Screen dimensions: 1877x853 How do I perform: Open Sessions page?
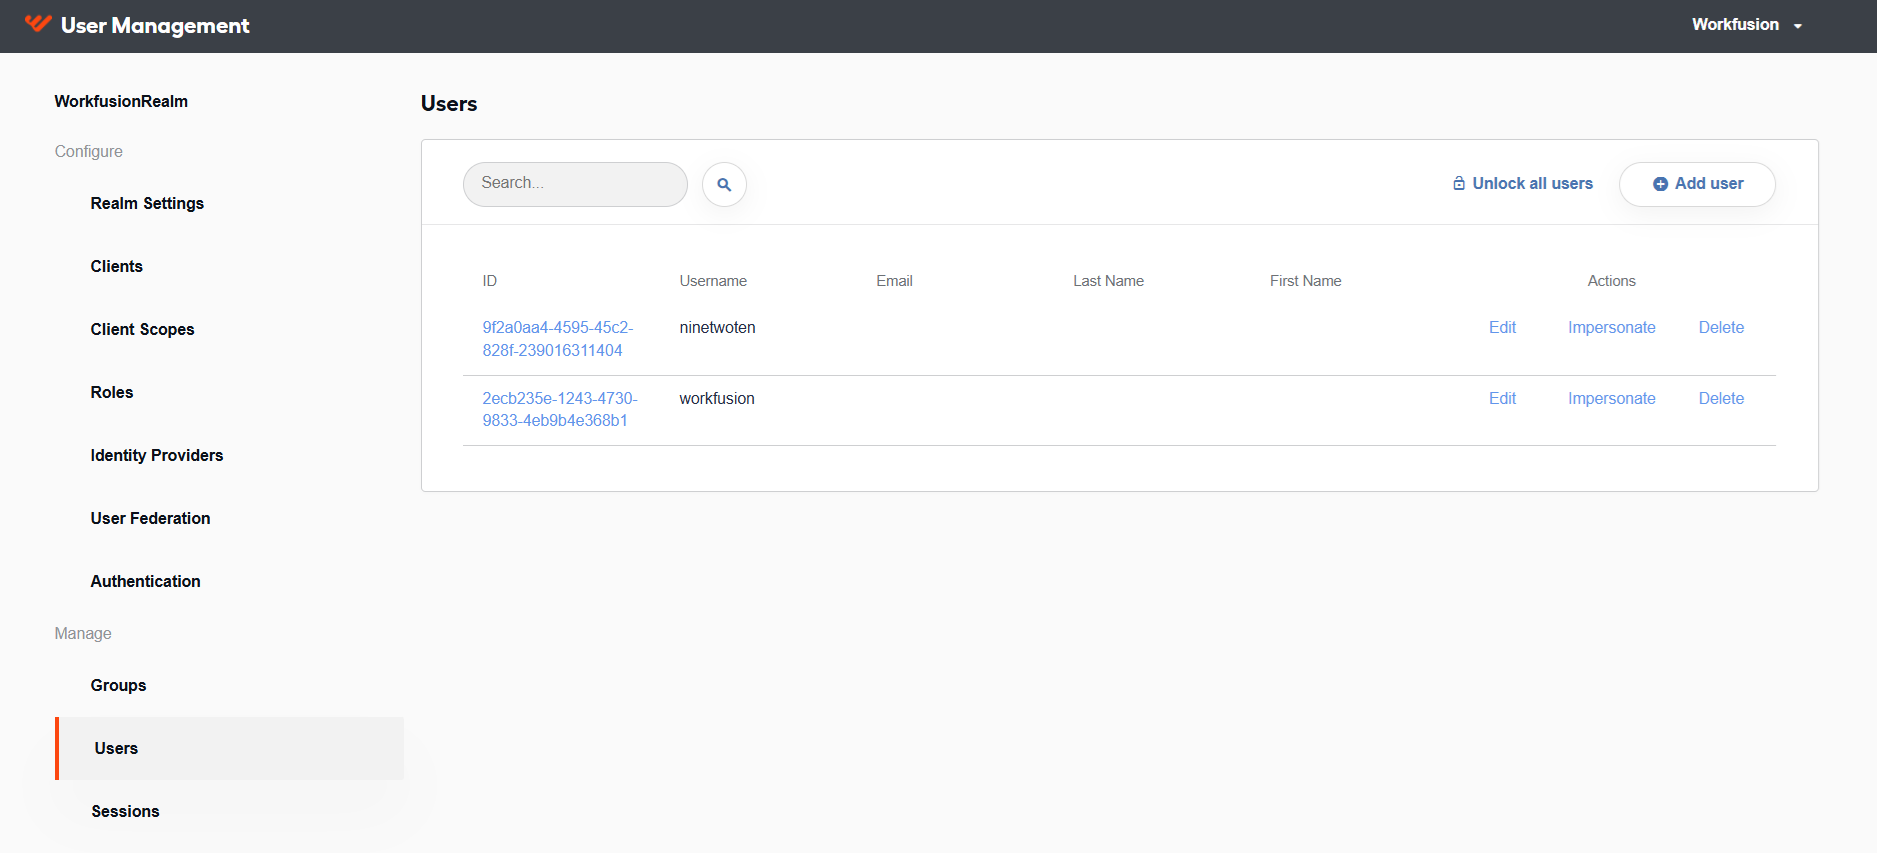126,811
